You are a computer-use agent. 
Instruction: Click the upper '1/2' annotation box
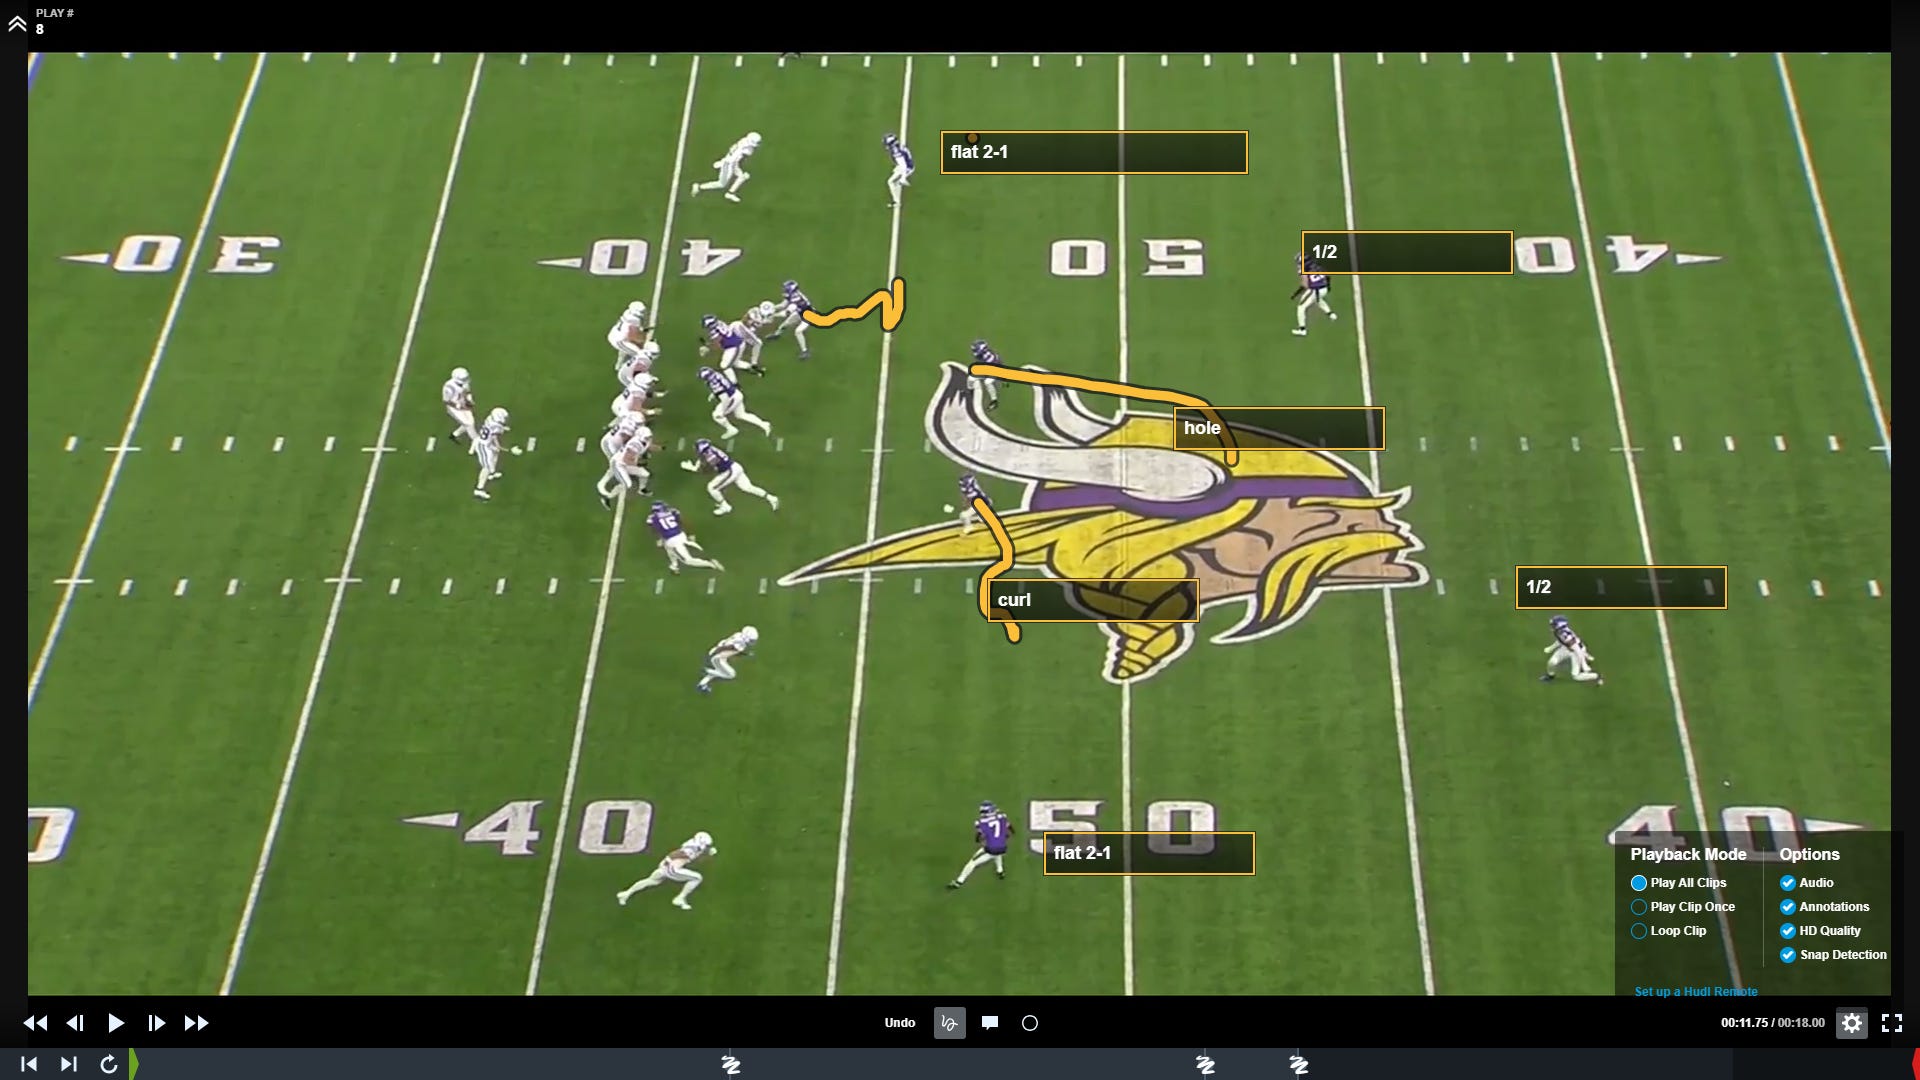tap(1407, 252)
